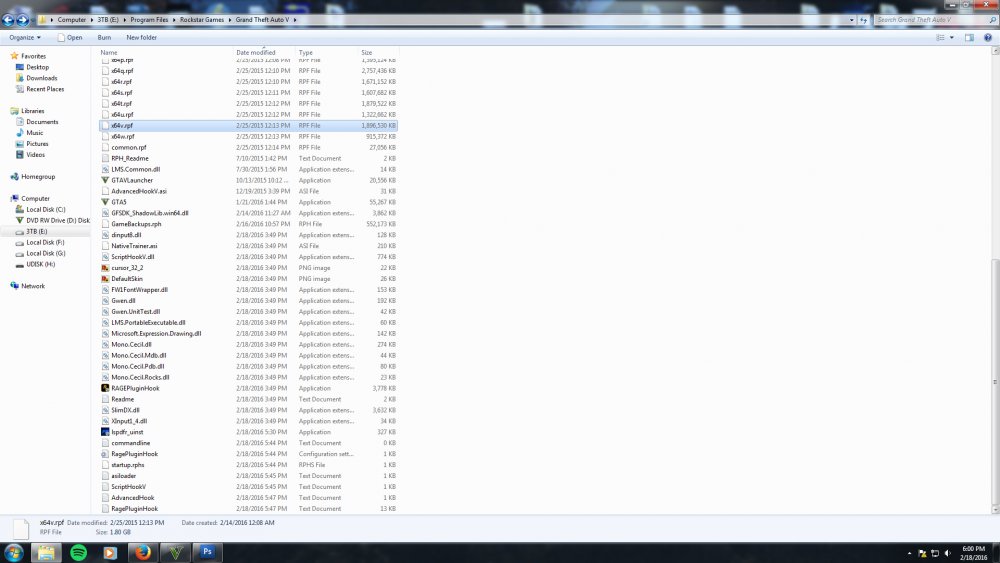The height and width of the screenshot is (563, 1000).
Task: Select the cursor_32_2 PNG image icon
Action: (105, 268)
